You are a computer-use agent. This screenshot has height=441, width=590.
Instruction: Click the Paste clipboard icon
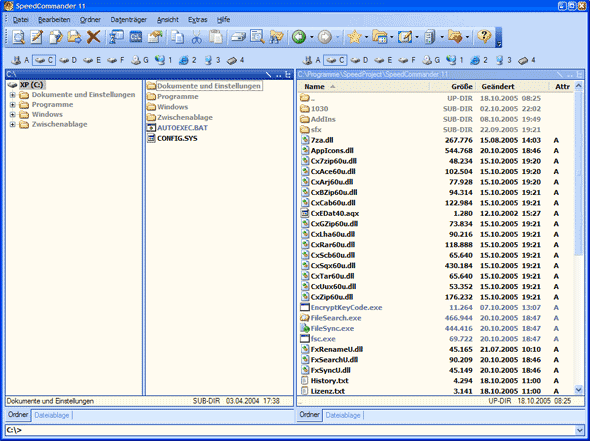216,37
